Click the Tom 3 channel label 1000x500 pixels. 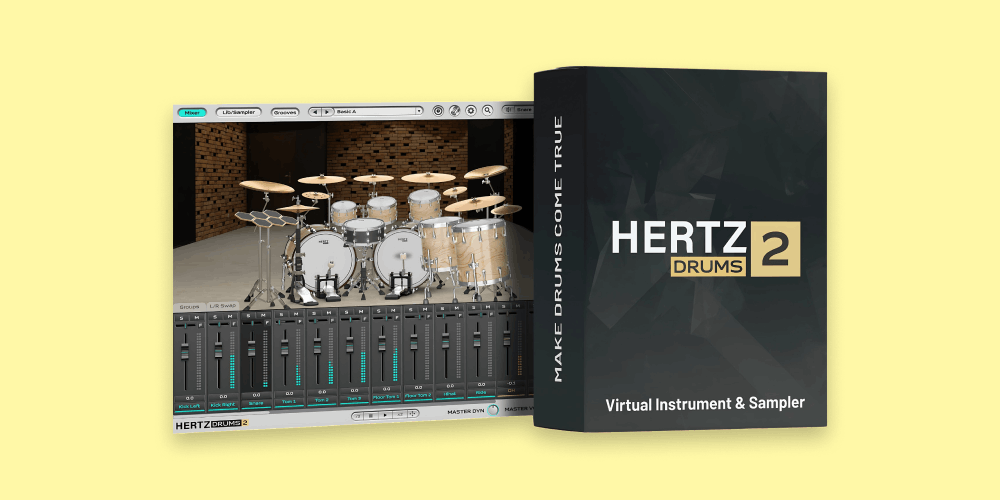[354, 399]
